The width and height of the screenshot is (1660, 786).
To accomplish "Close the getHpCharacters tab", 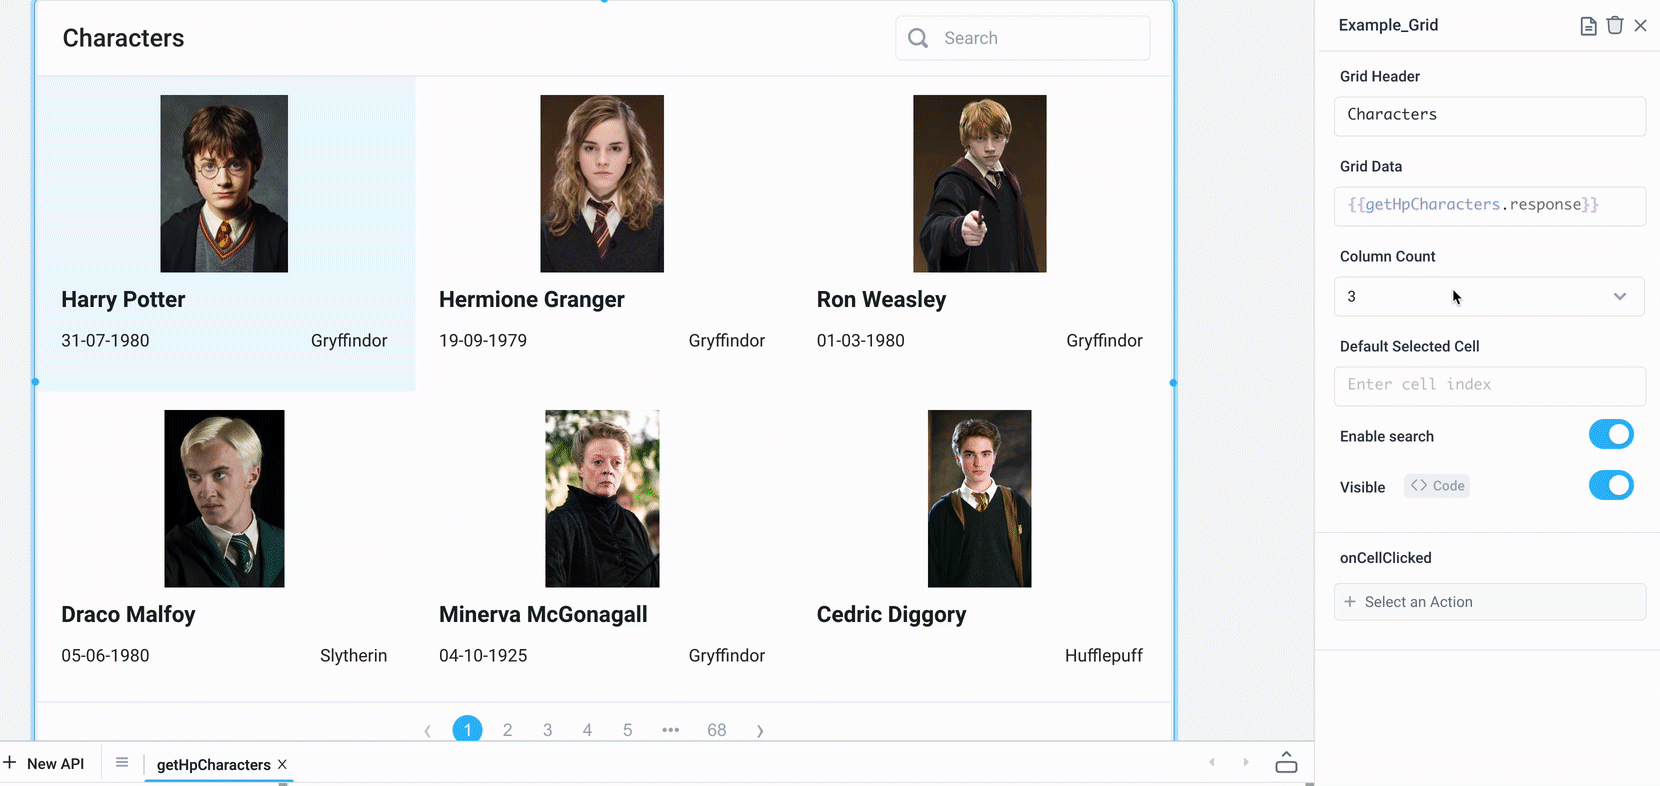I will (x=283, y=764).
